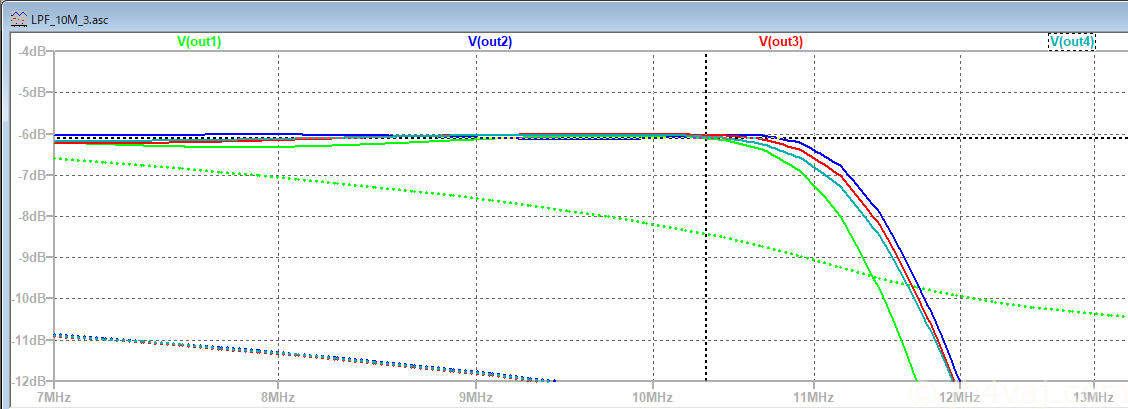The height and width of the screenshot is (409, 1128).
Task: Click the LPF_10M_3.asc window icon
Action: [19, 19]
